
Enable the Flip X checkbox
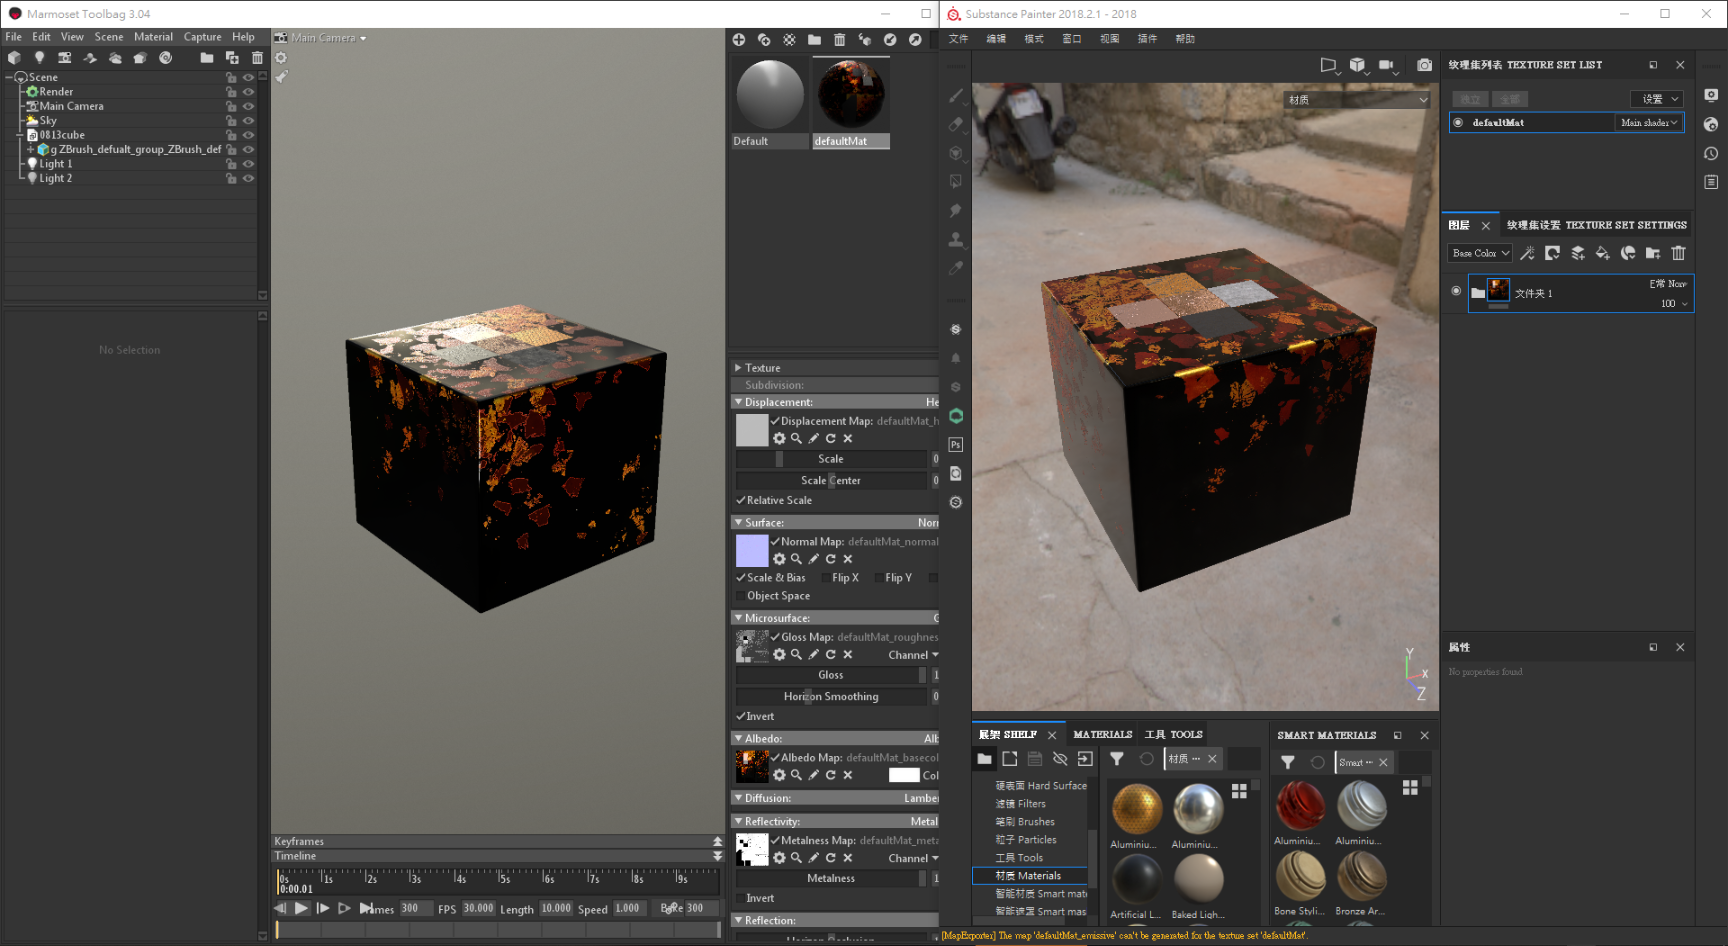coord(825,578)
